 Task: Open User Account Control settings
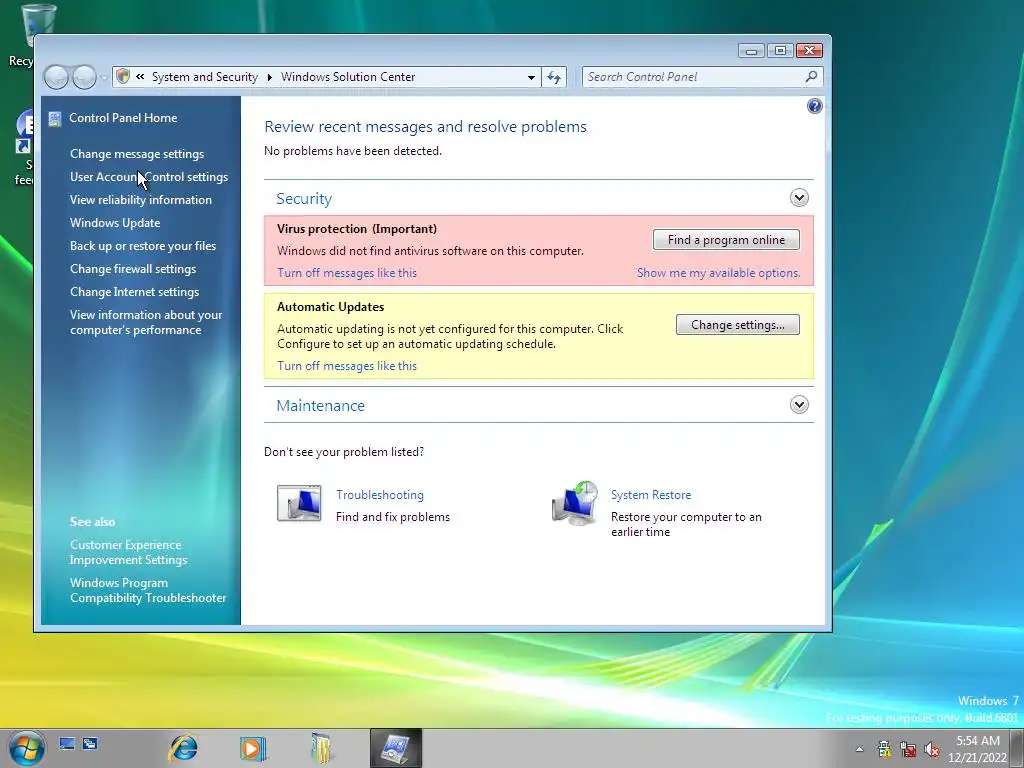149,177
